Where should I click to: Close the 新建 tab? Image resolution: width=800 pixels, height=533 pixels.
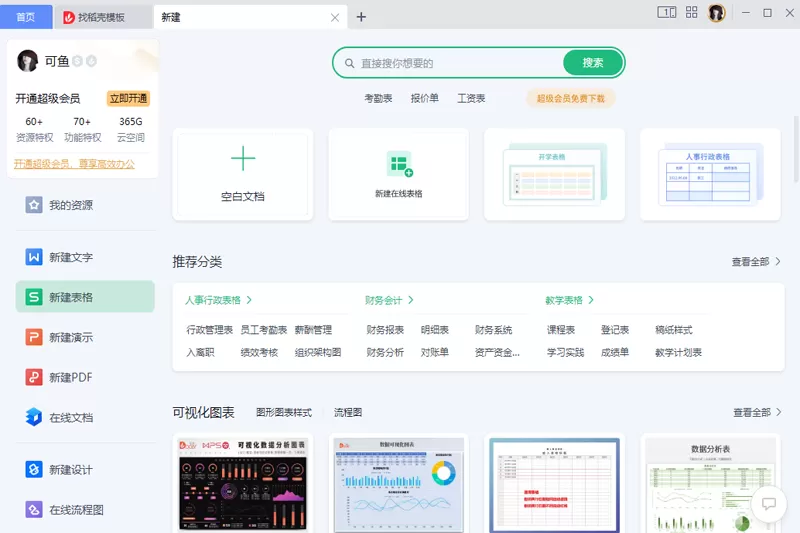(x=335, y=18)
